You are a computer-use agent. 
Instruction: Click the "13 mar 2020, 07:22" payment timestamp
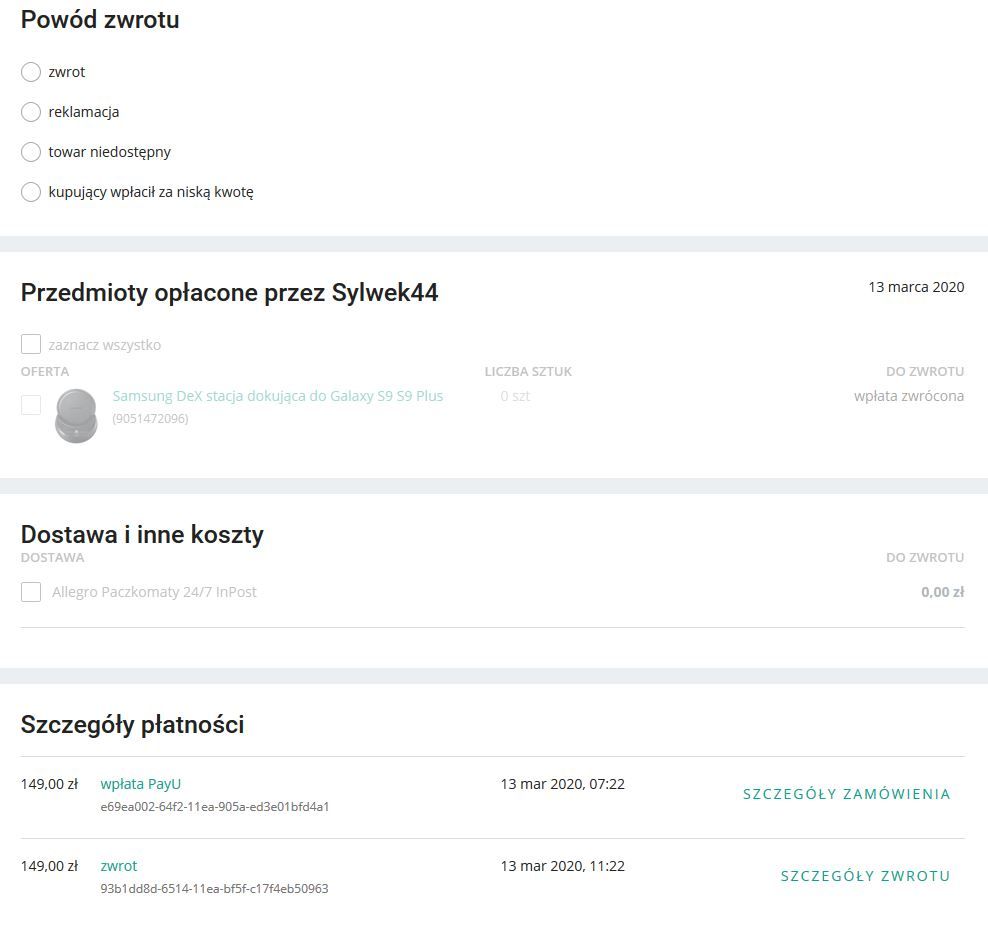point(562,784)
